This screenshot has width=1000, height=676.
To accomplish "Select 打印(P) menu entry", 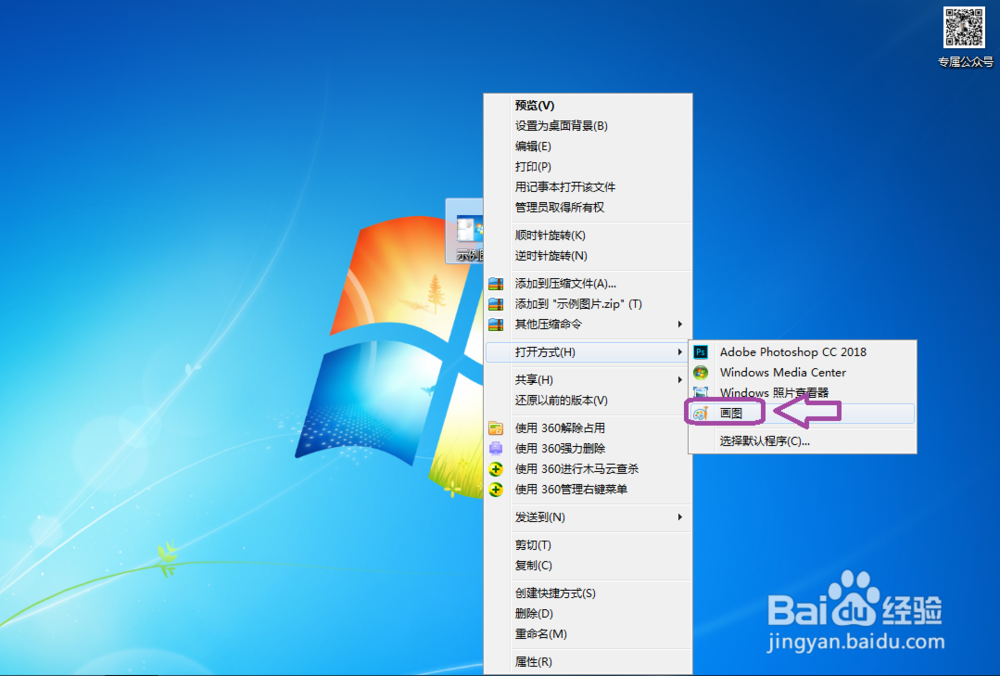I will pos(587,167).
